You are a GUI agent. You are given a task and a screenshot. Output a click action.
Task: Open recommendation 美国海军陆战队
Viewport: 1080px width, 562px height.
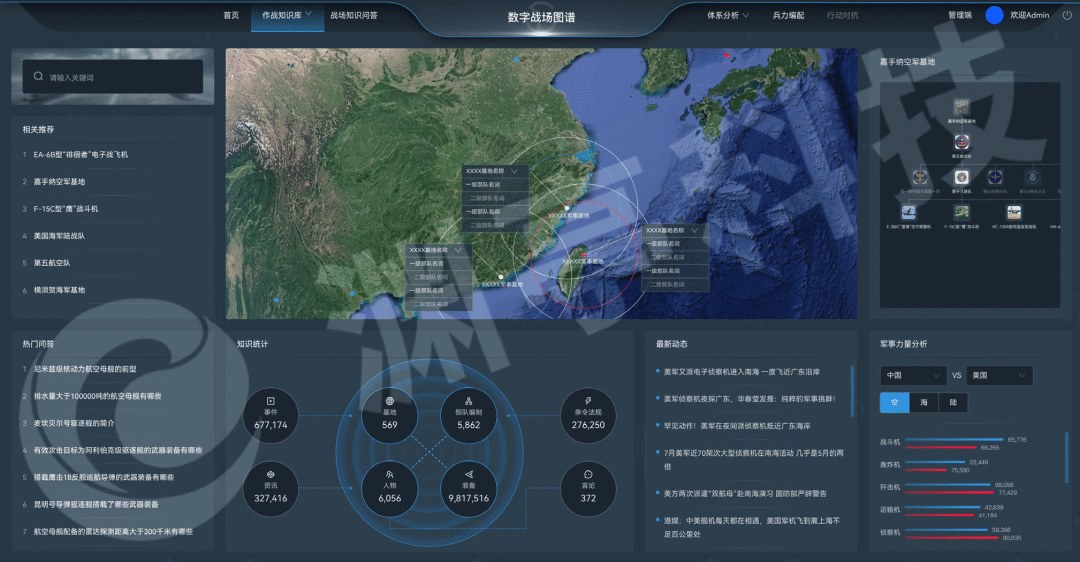[59, 236]
